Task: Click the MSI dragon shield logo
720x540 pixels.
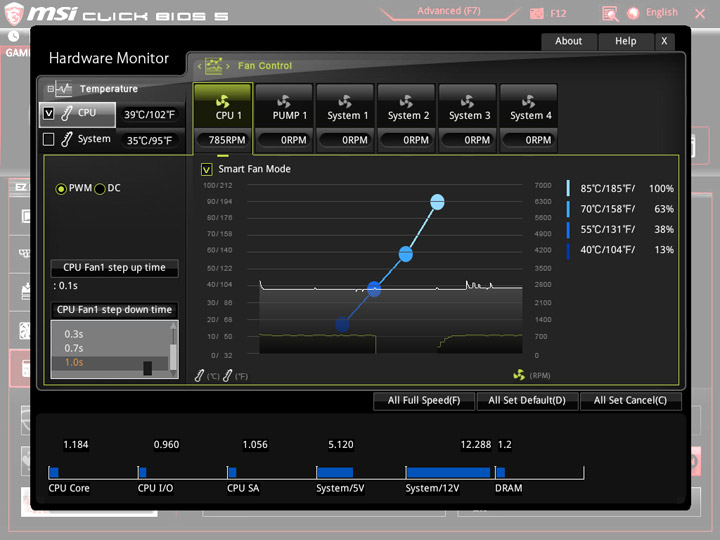Action: [x=14, y=13]
